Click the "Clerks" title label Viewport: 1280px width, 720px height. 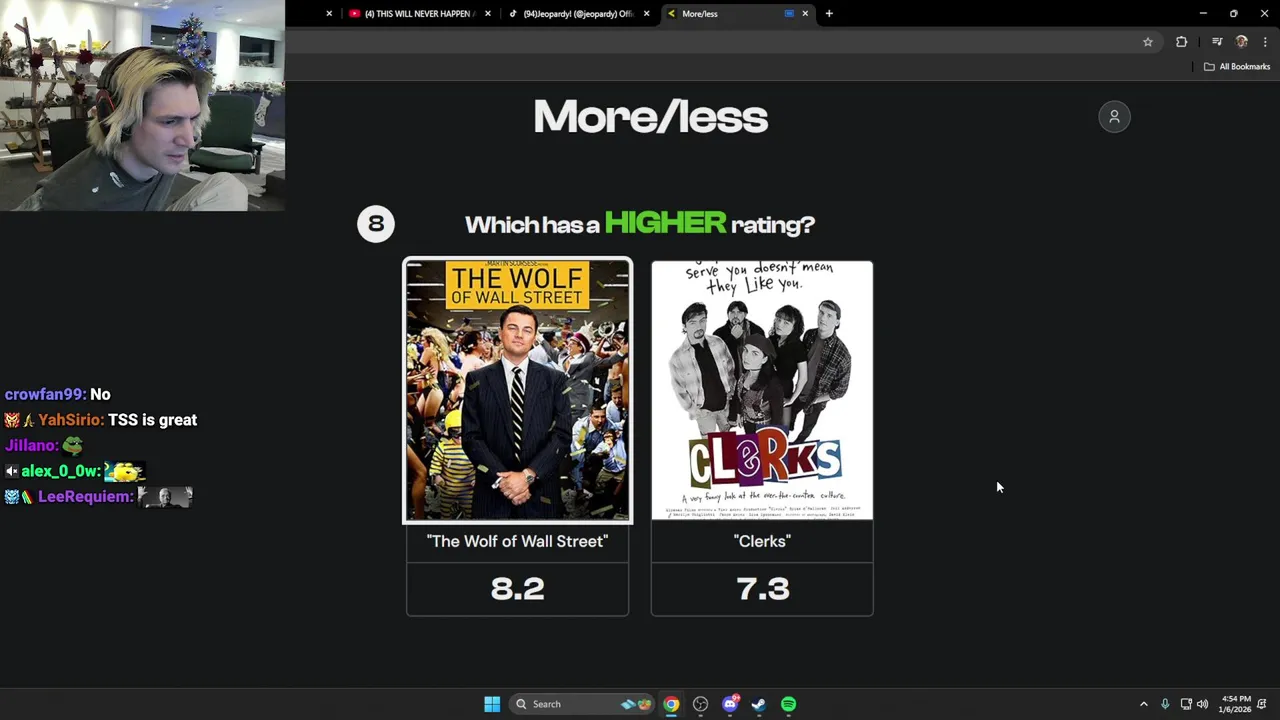(762, 541)
